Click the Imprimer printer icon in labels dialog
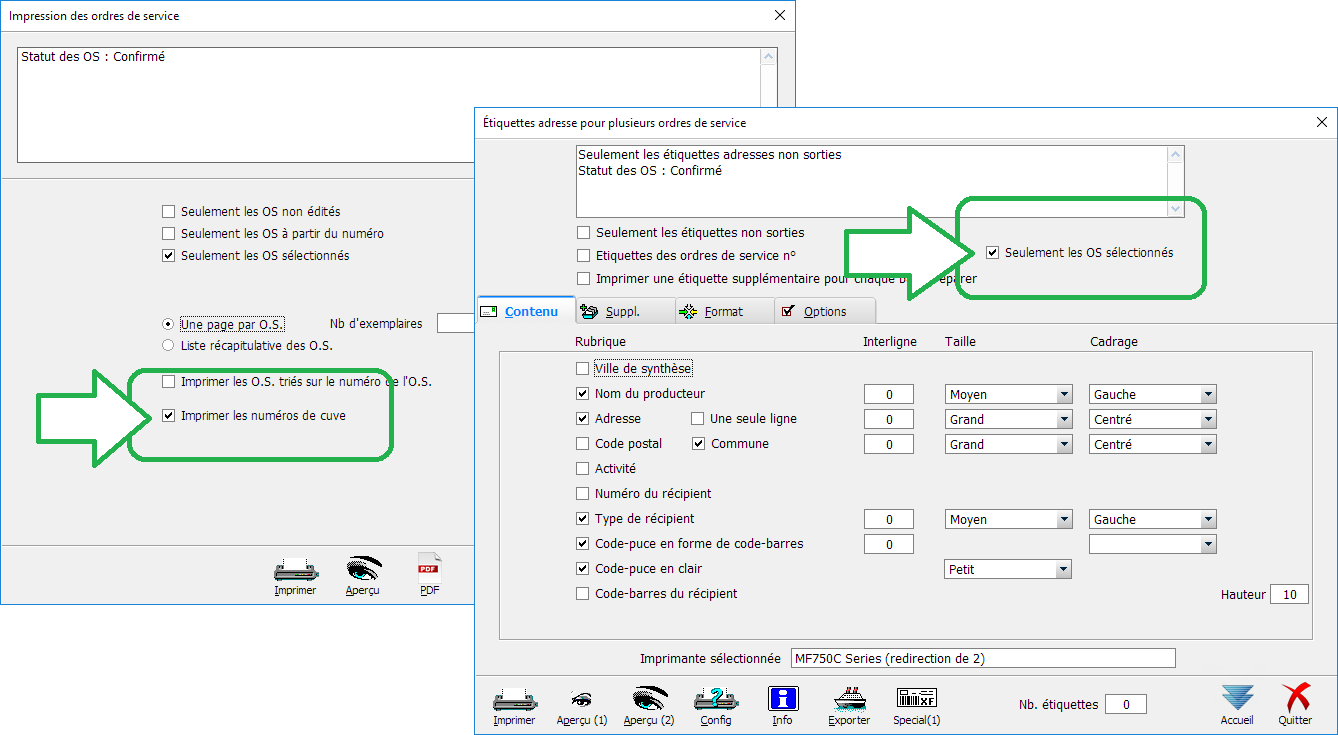The width and height of the screenshot is (1338, 735). [514, 699]
